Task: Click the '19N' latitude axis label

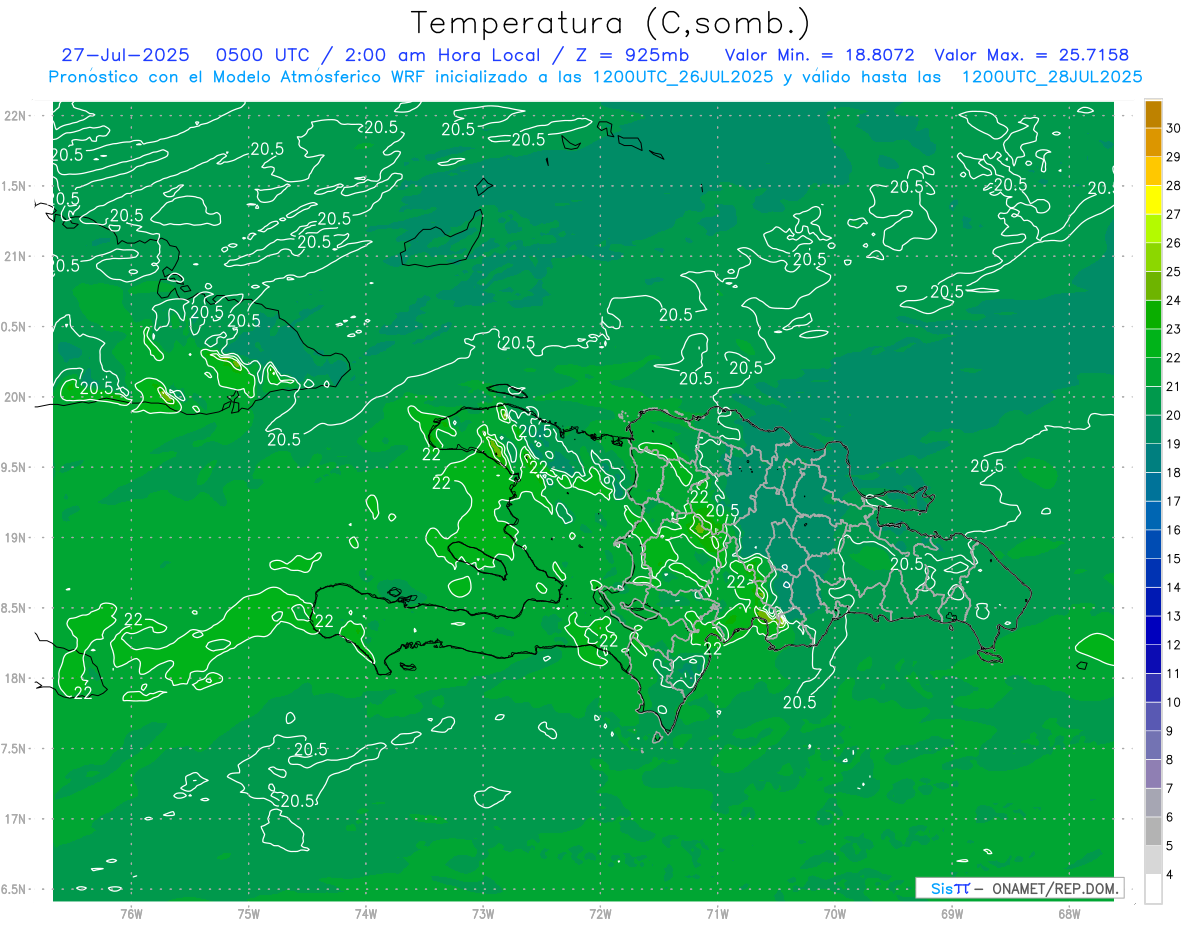Action: [x=15, y=538]
